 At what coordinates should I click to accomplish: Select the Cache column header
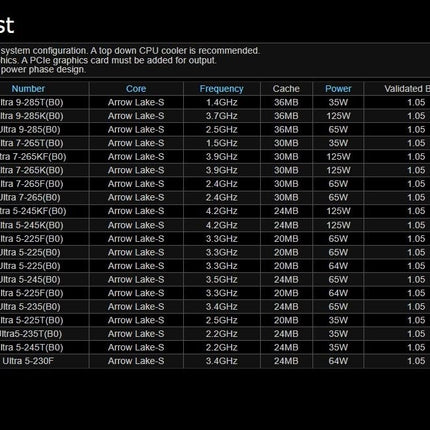286,89
